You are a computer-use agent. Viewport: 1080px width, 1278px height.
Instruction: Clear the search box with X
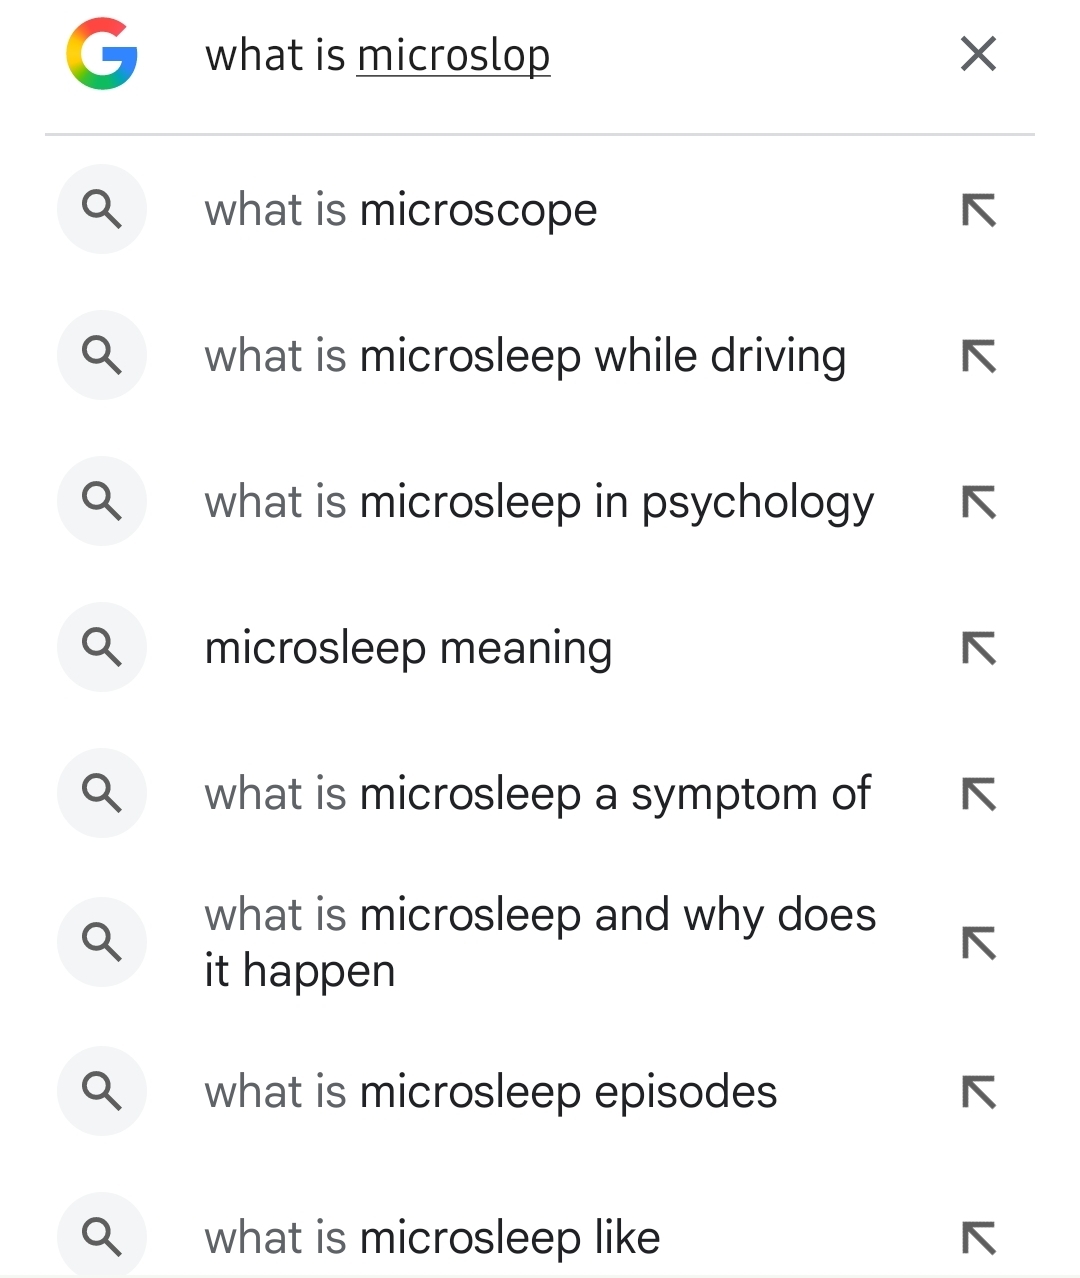[x=978, y=54]
